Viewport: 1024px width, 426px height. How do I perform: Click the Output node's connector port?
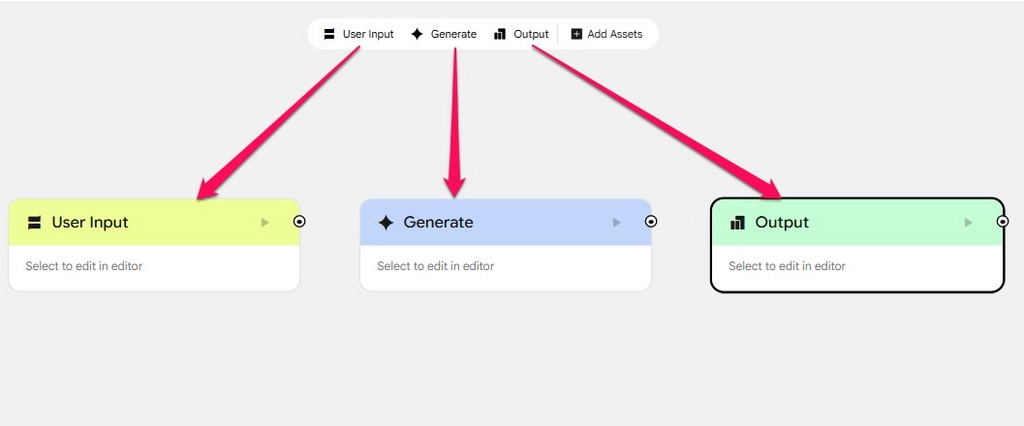1003,221
